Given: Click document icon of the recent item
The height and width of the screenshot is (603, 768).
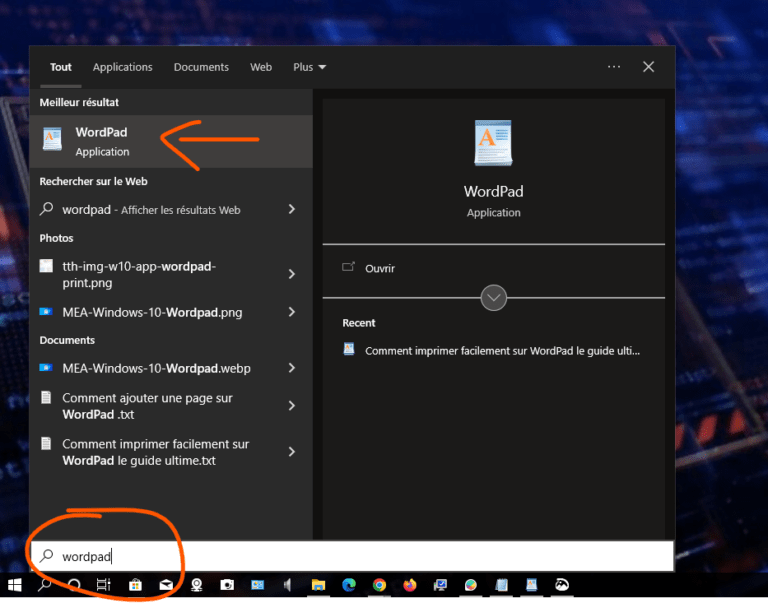Looking at the screenshot, I should tap(349, 349).
